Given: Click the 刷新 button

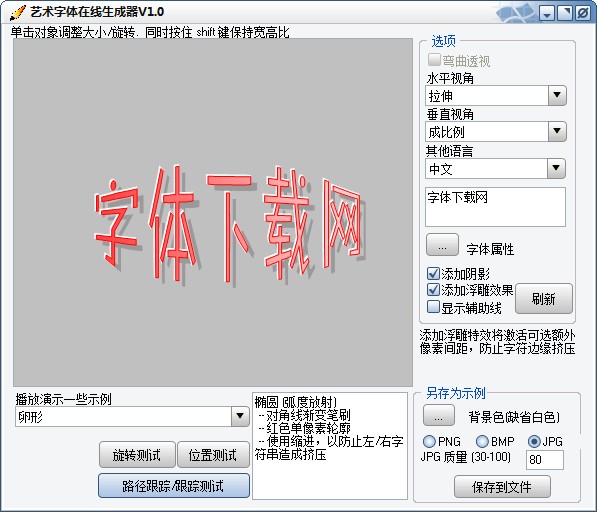Looking at the screenshot, I should (544, 298).
